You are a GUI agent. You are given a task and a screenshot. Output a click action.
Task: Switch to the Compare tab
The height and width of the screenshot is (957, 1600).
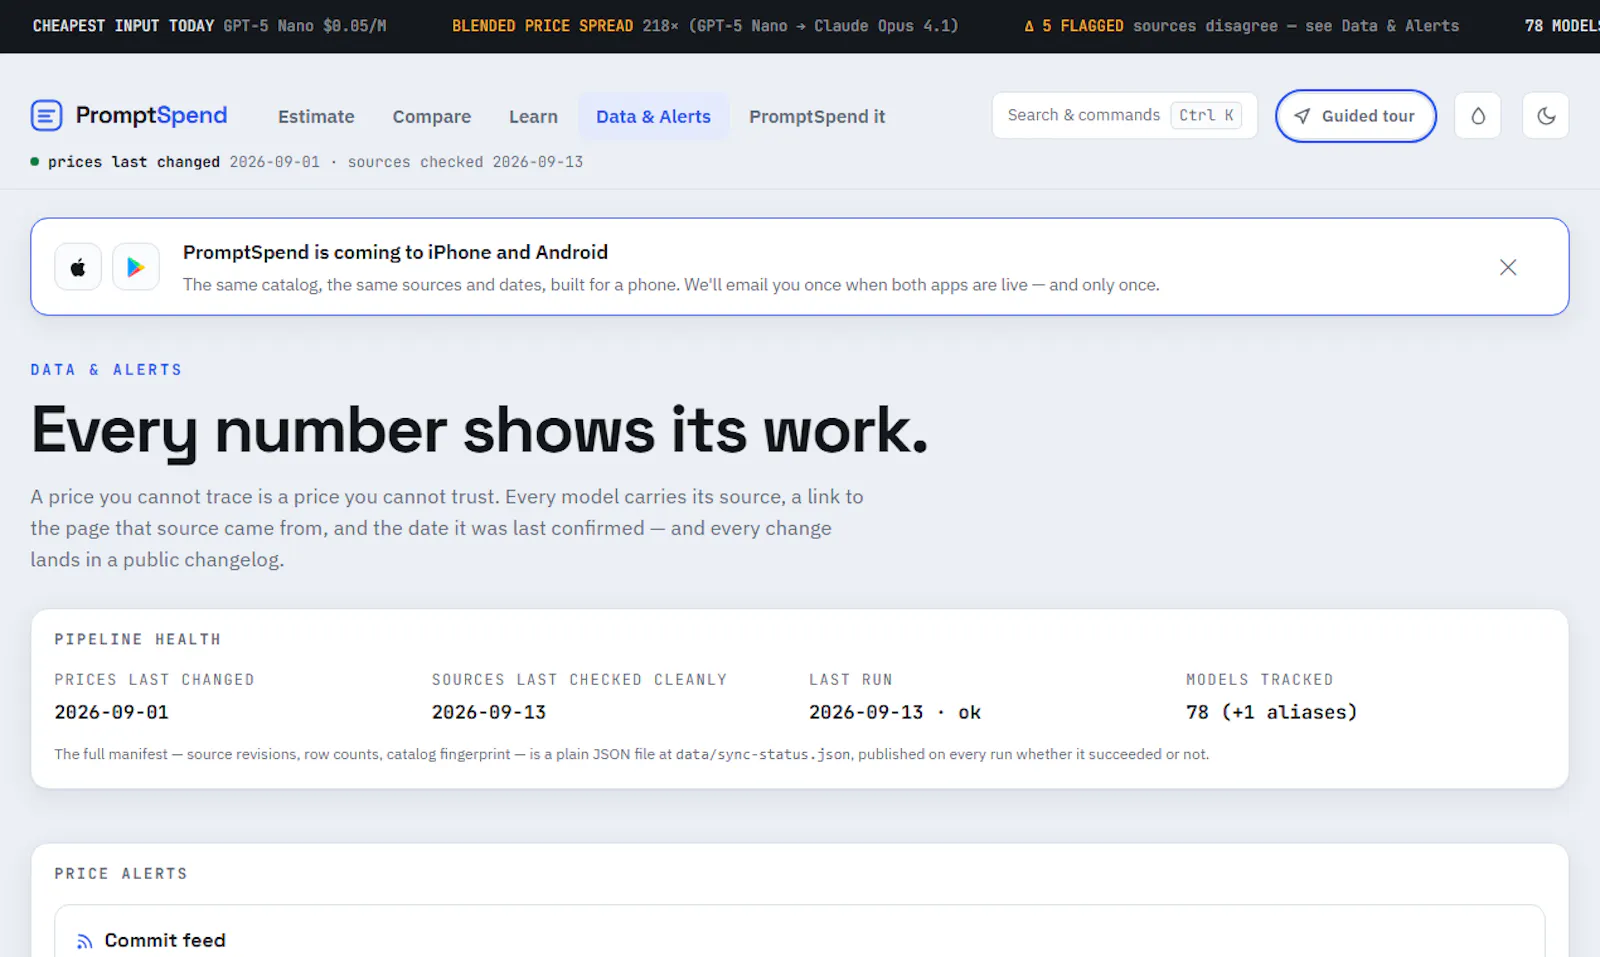432,117
